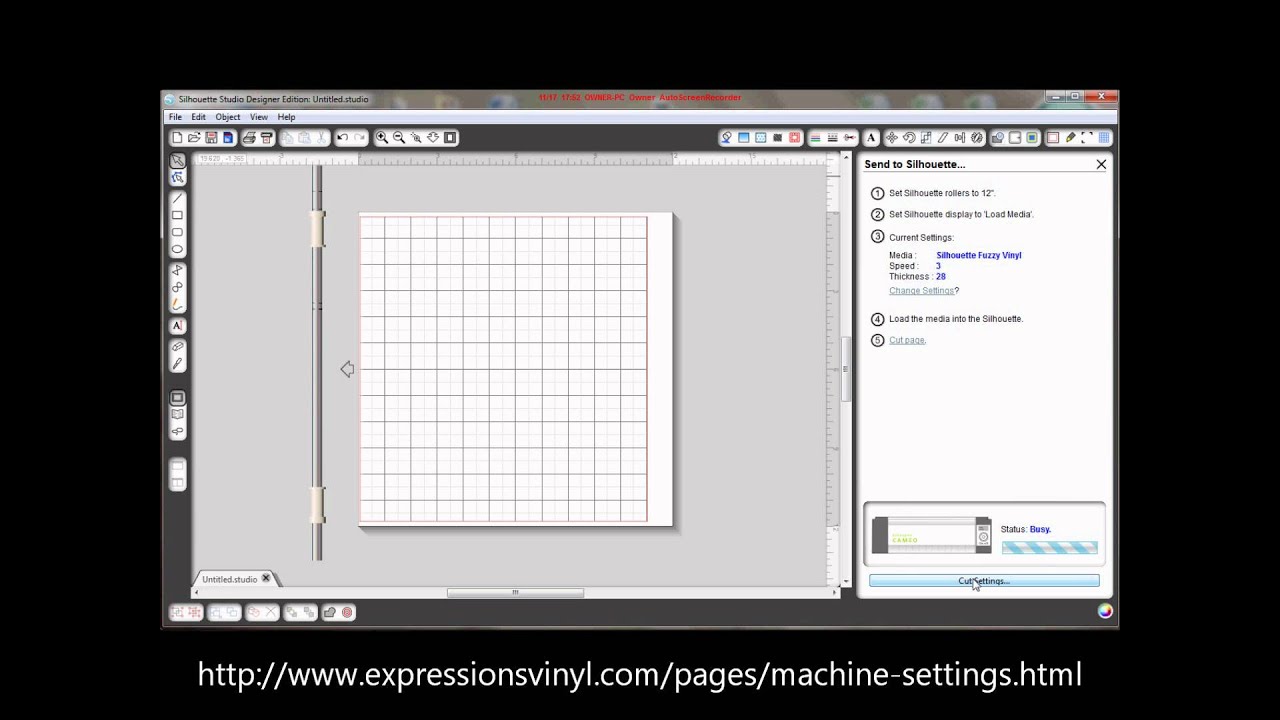Click the scissors cut style icon
Viewport: 1280px width, 720px height.
click(x=849, y=138)
